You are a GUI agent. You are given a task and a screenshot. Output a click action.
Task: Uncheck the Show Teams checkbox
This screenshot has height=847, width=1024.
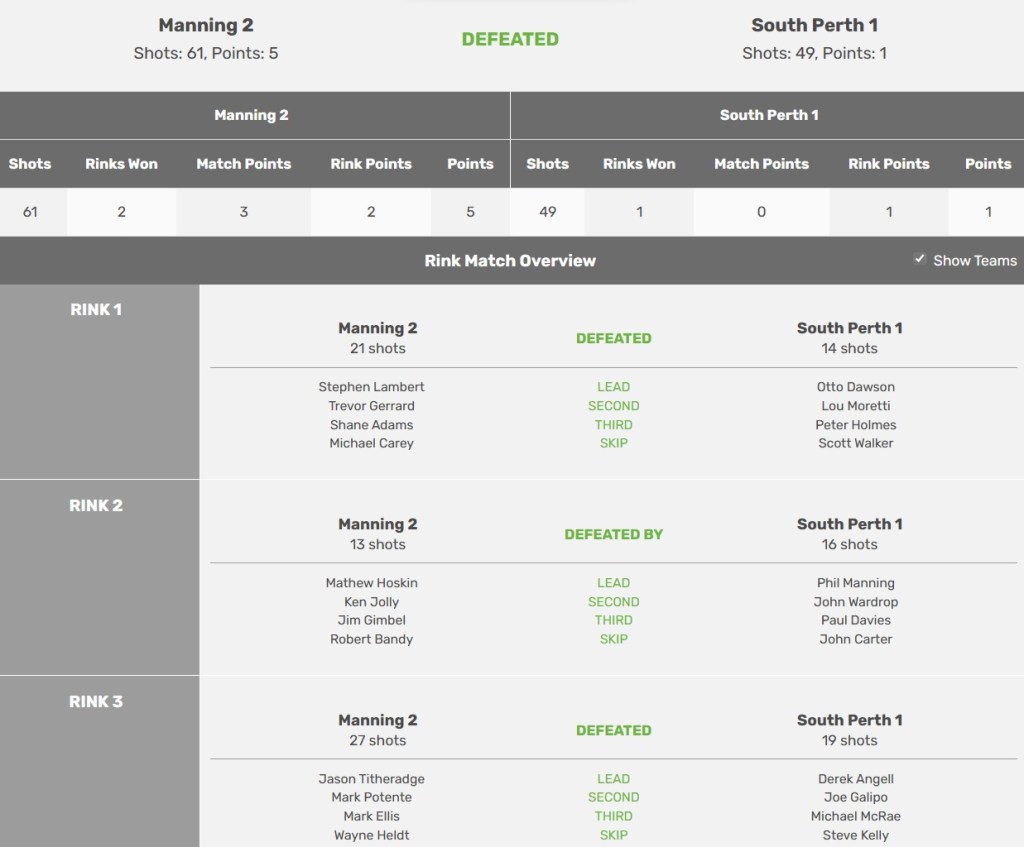pos(920,260)
